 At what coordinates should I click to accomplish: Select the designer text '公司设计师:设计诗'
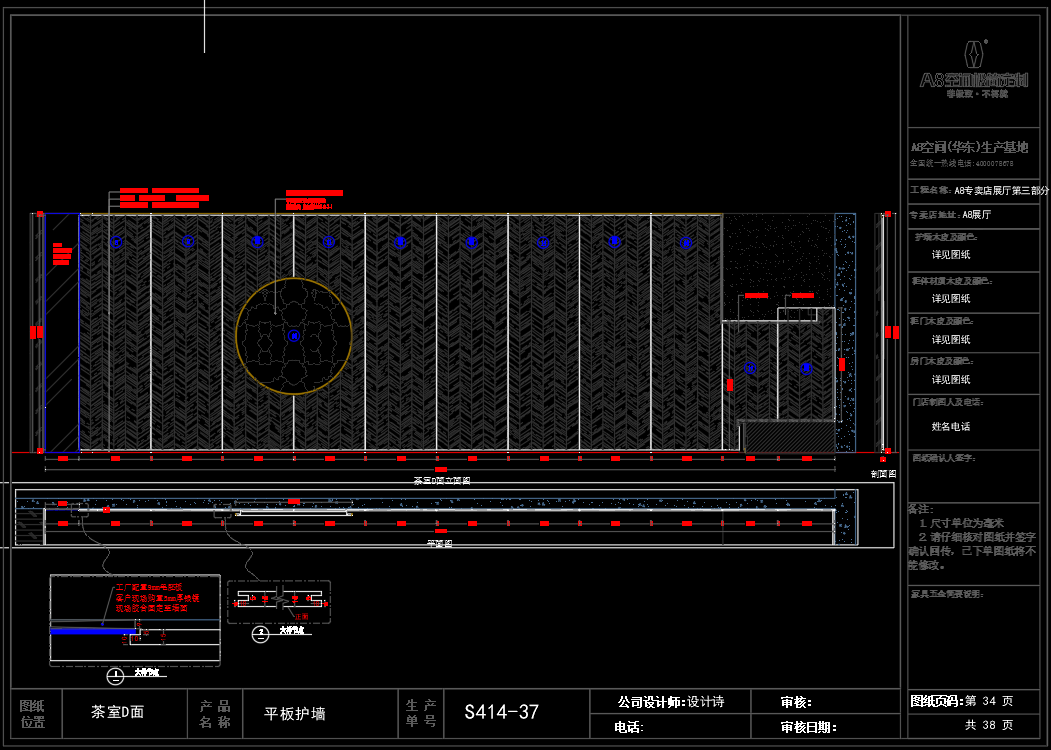(671, 702)
